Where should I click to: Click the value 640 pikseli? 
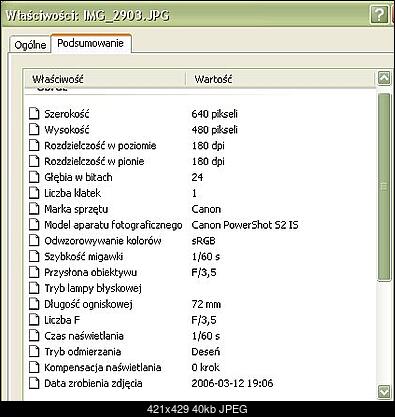214,114
